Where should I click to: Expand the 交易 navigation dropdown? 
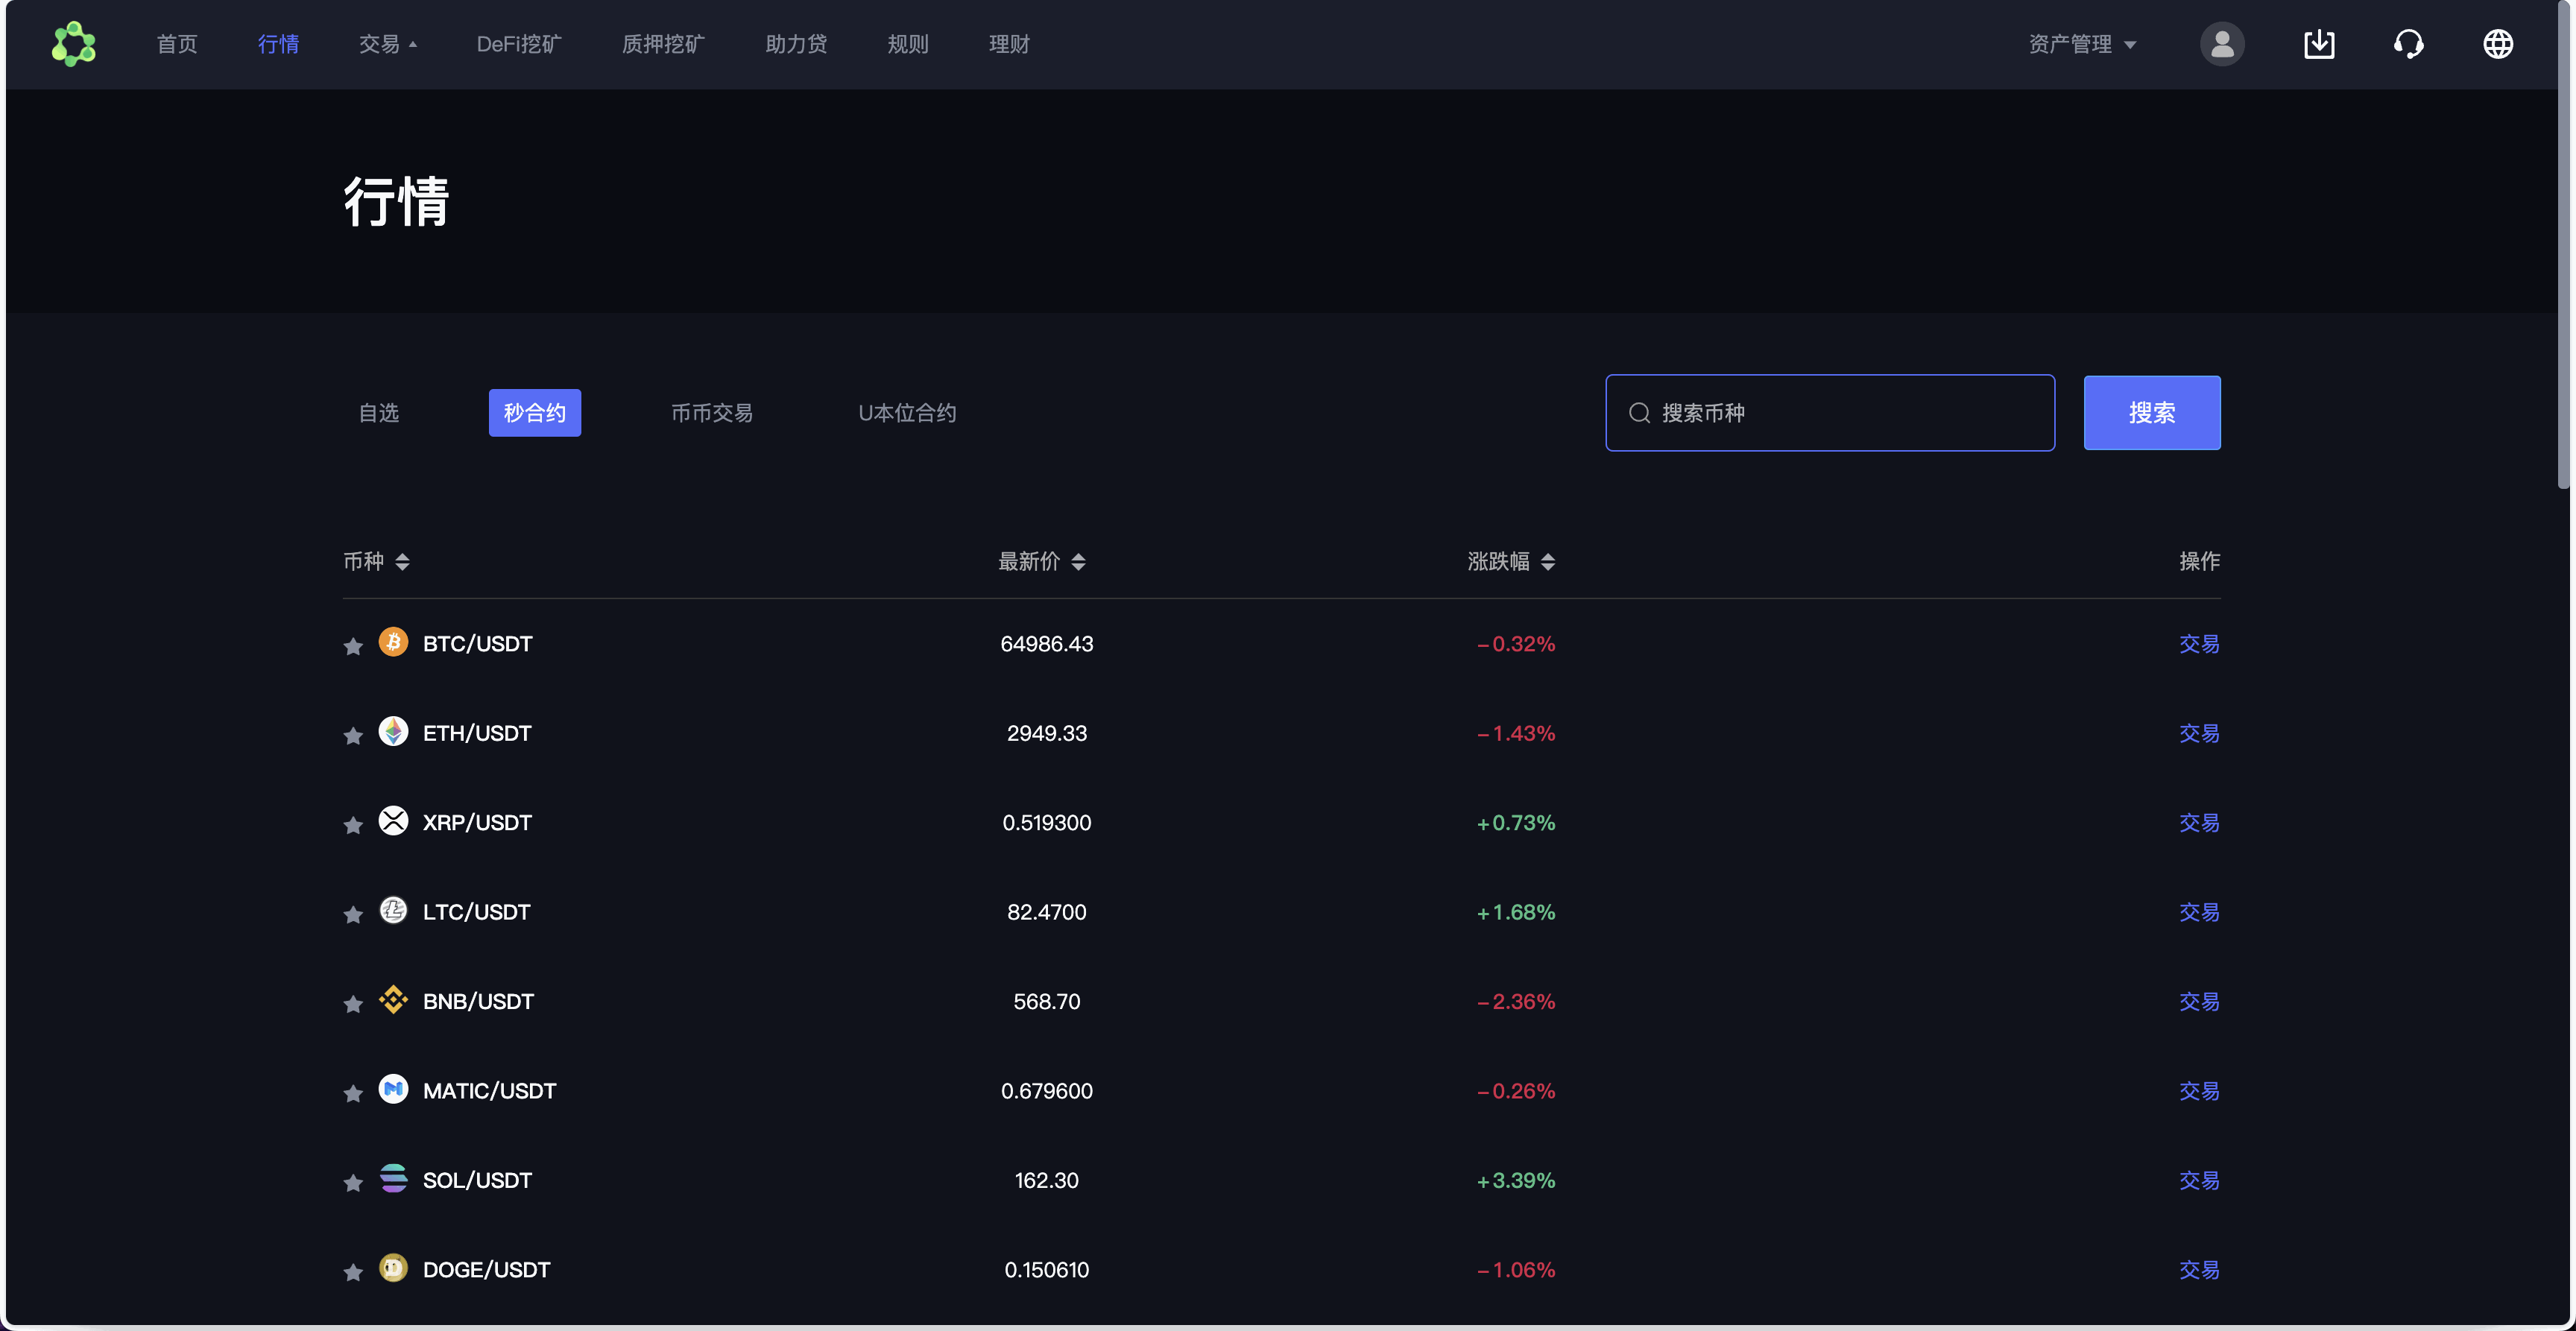pos(388,44)
